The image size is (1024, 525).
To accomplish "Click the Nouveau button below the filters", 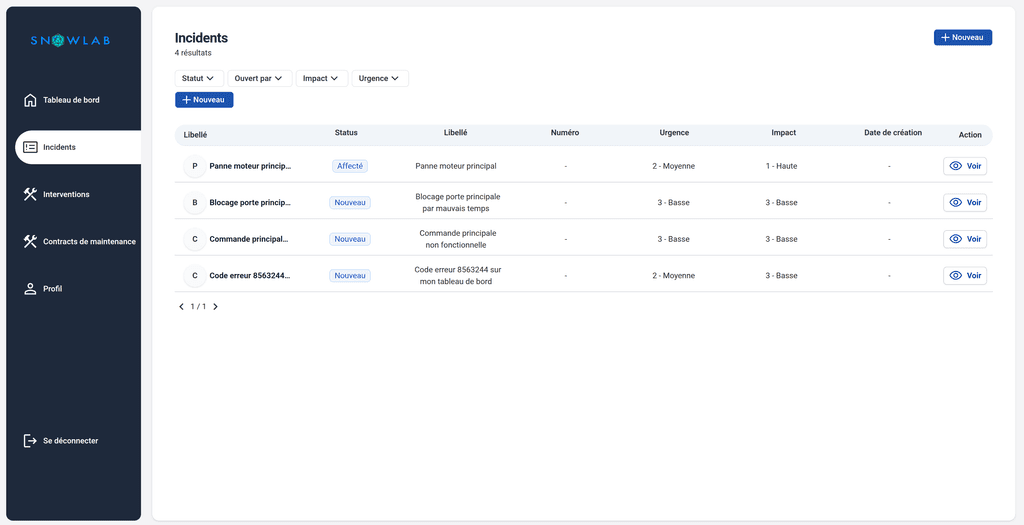I will click(x=204, y=100).
